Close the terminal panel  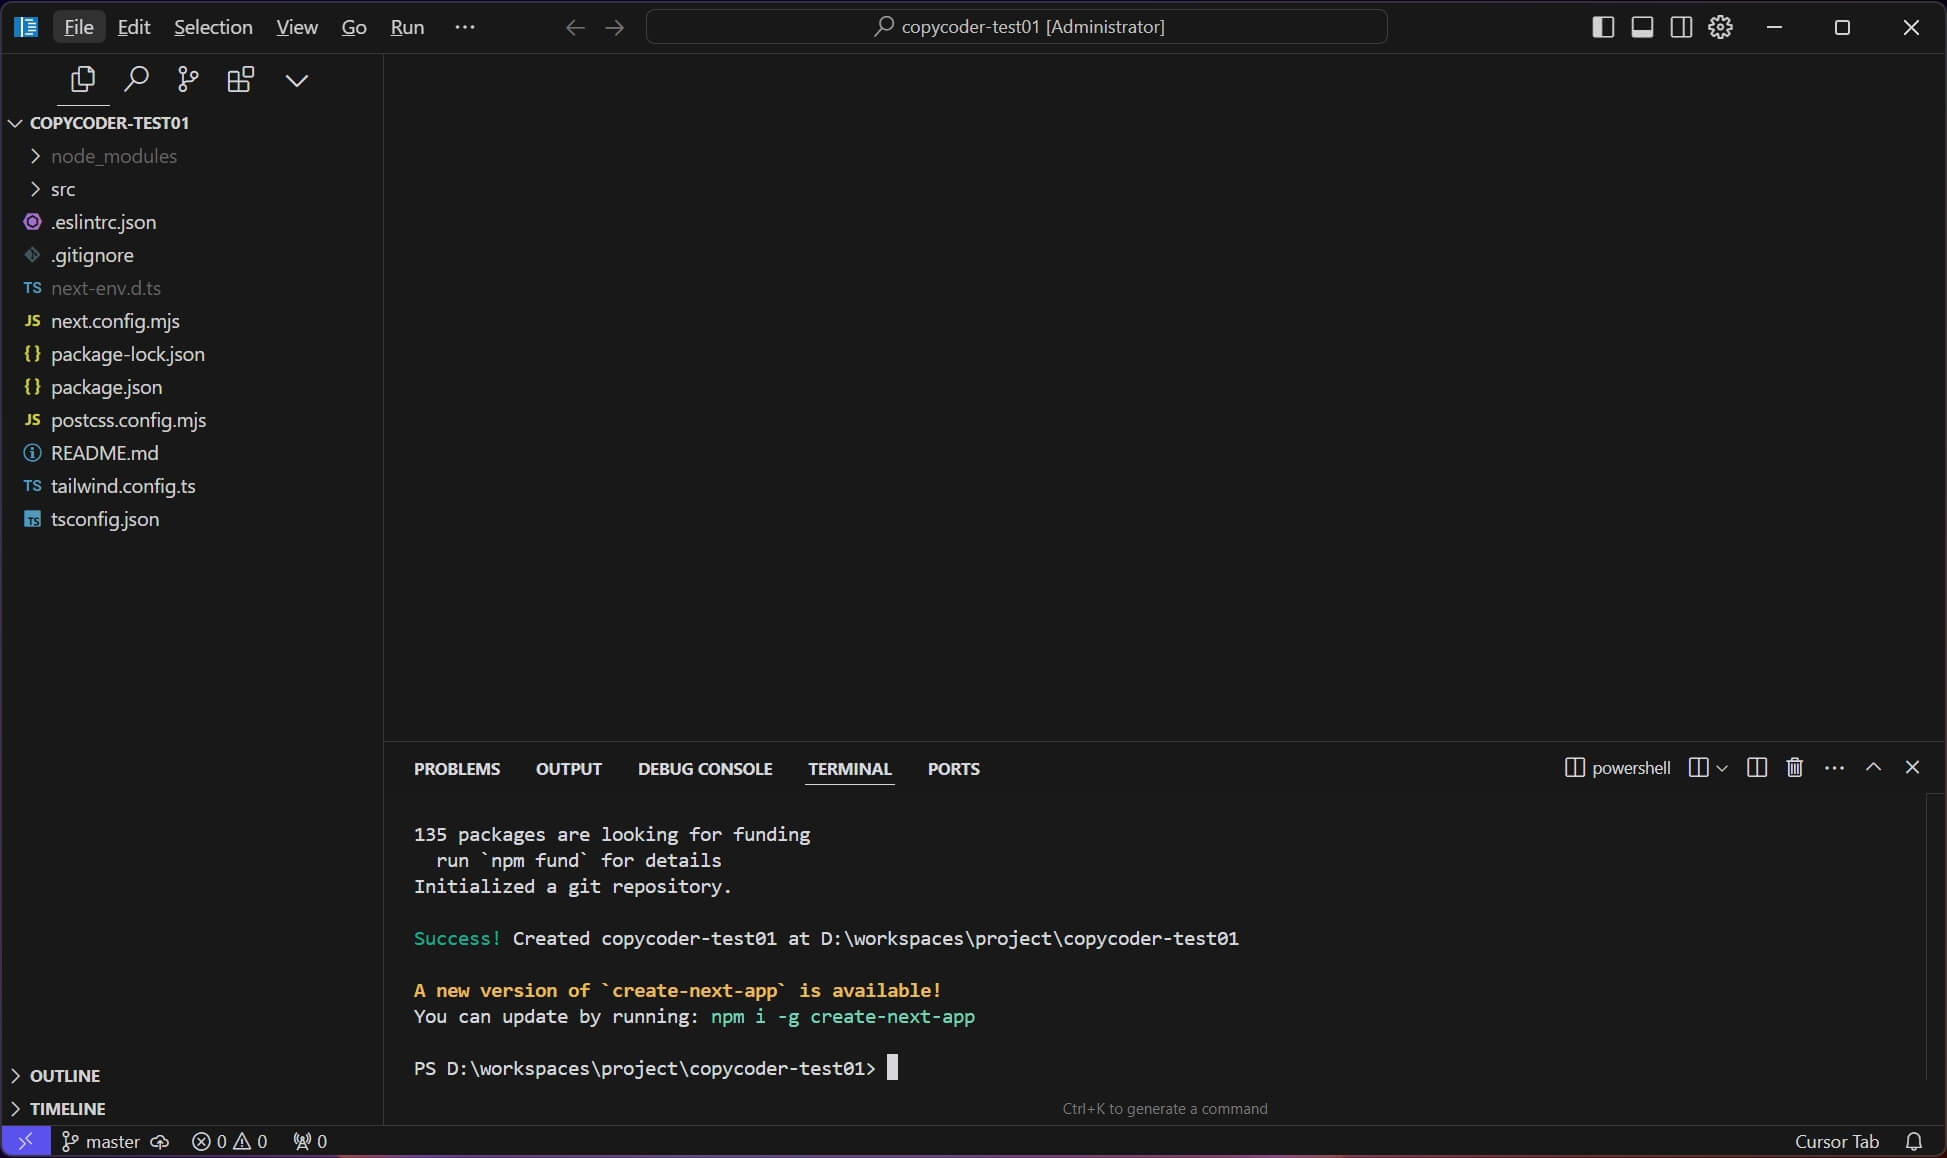tap(1912, 767)
